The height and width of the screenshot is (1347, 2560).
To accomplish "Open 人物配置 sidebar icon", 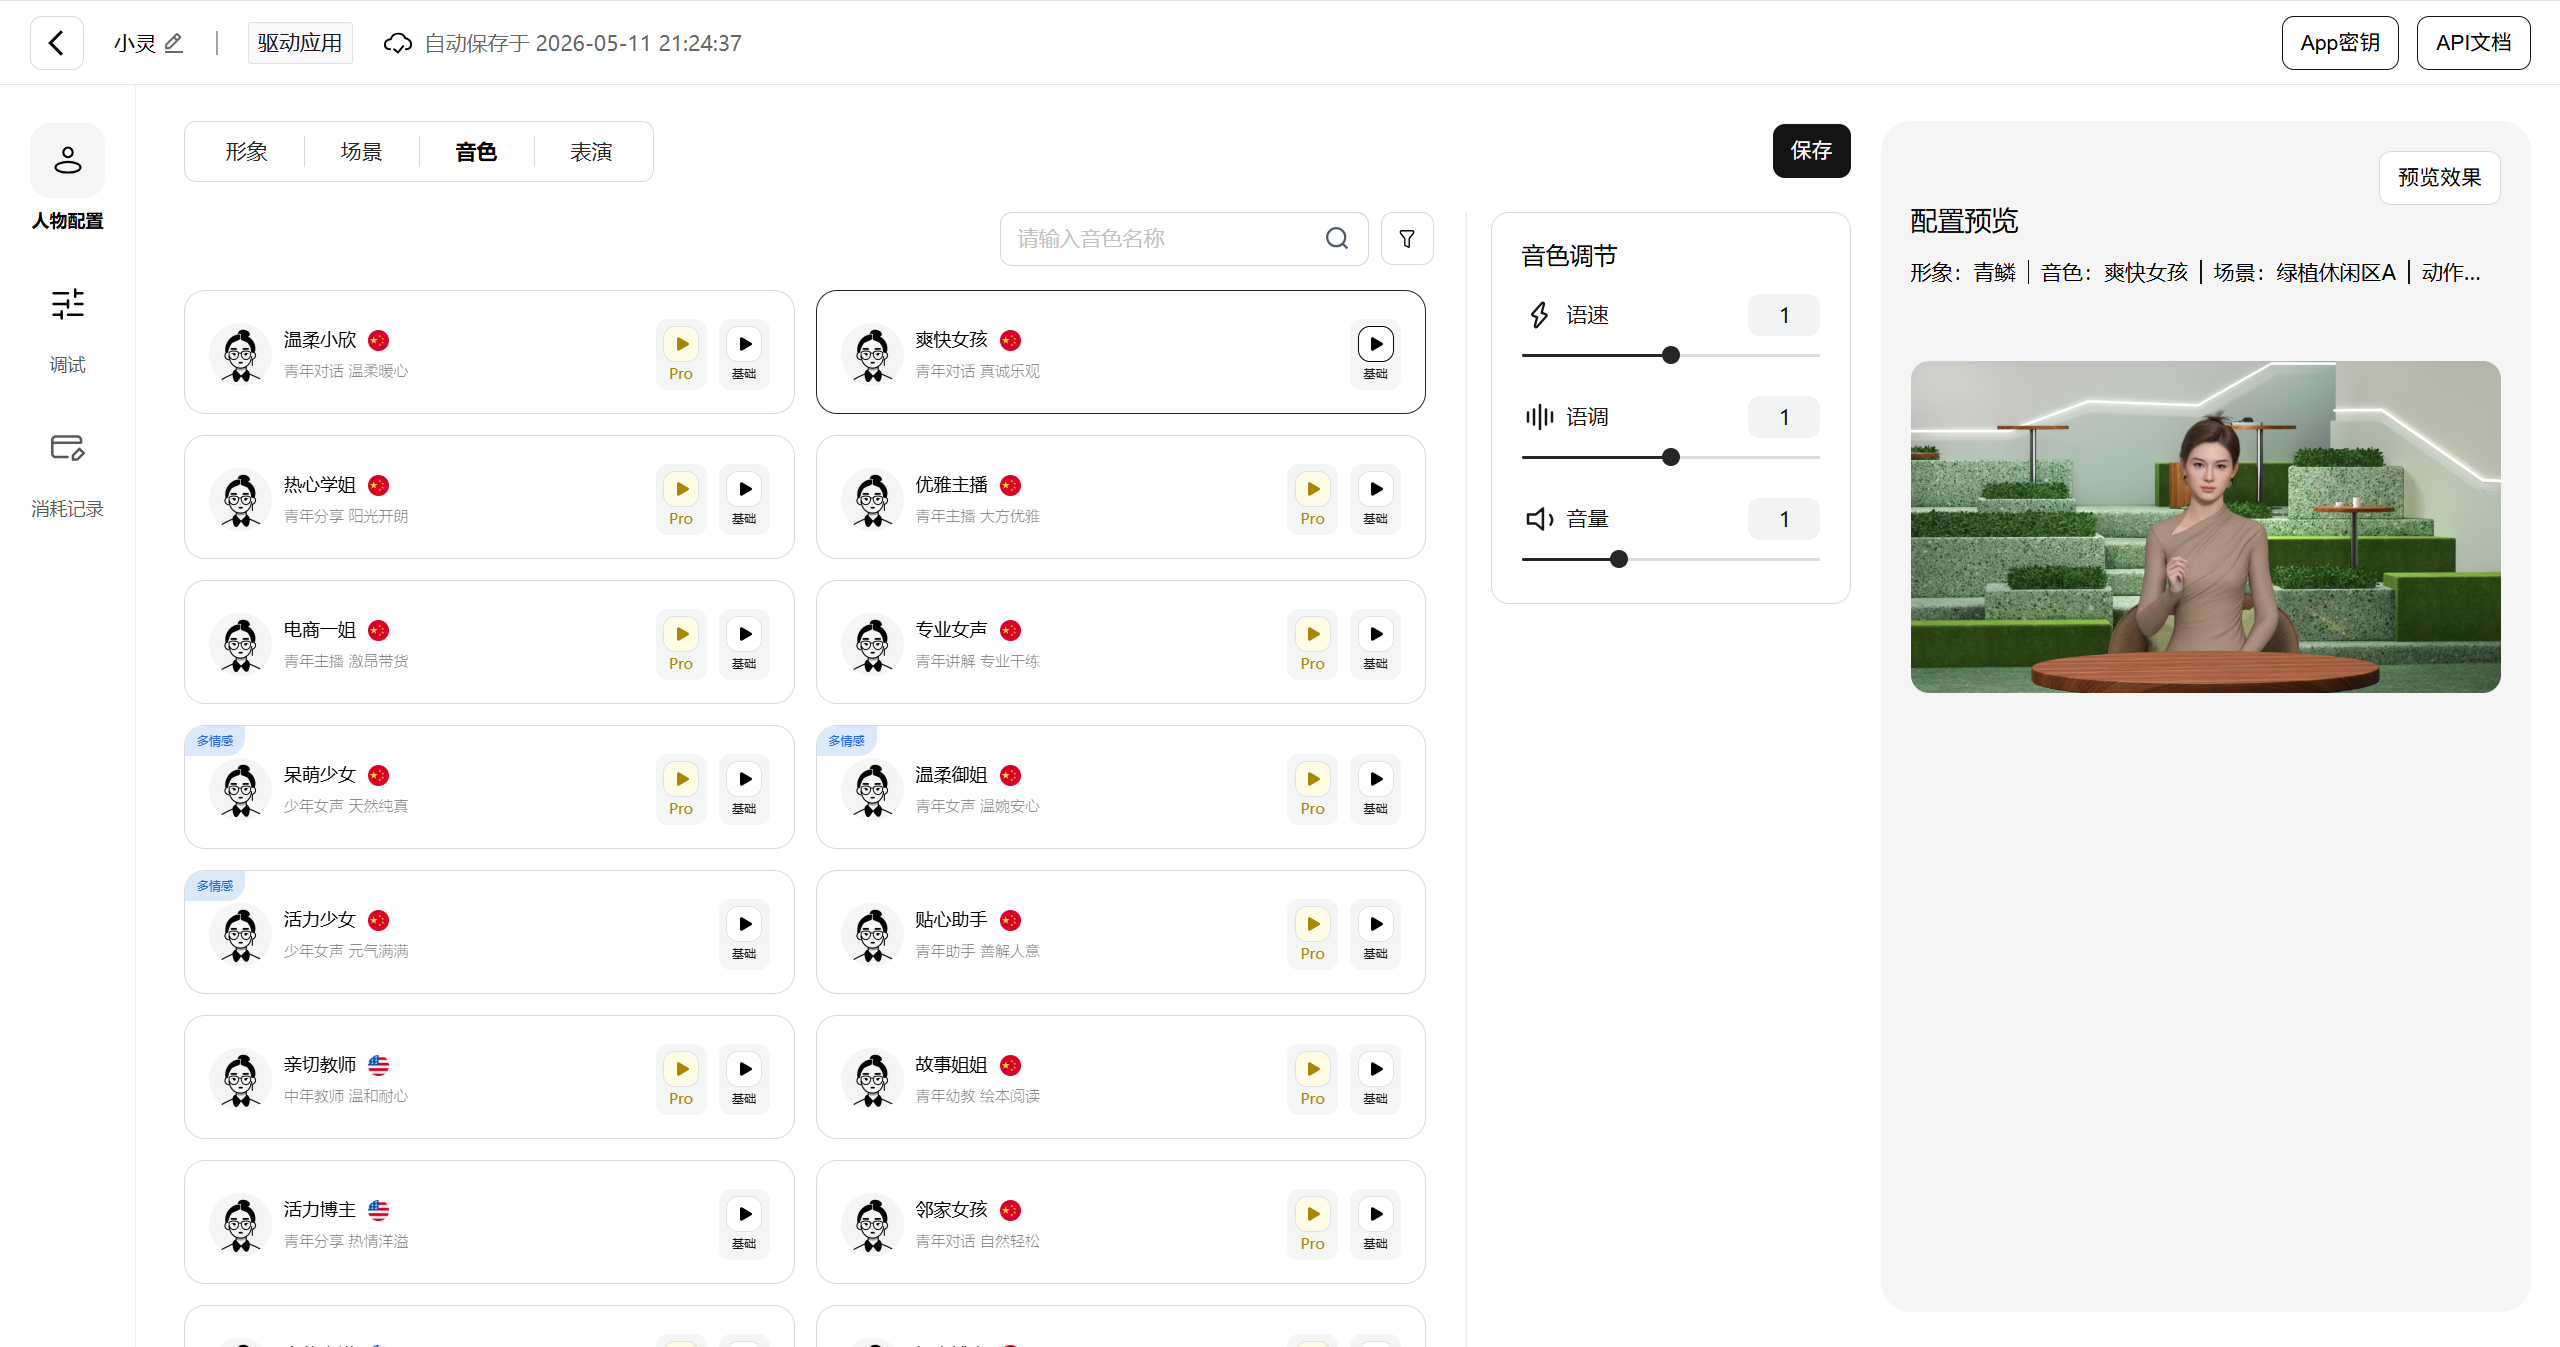I will pos(67,161).
